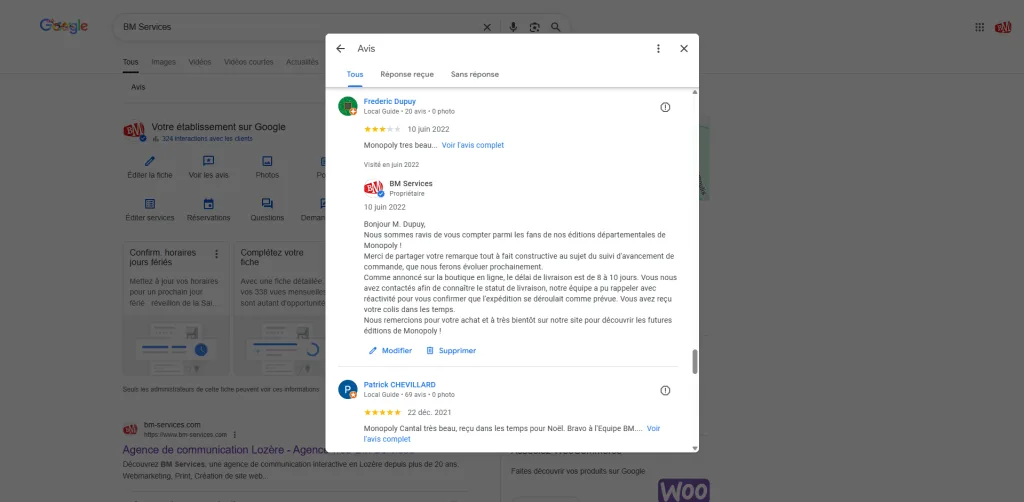This screenshot has height=502, width=1024.
Task: Select the Tous tab in reviews
Action: 354,74
